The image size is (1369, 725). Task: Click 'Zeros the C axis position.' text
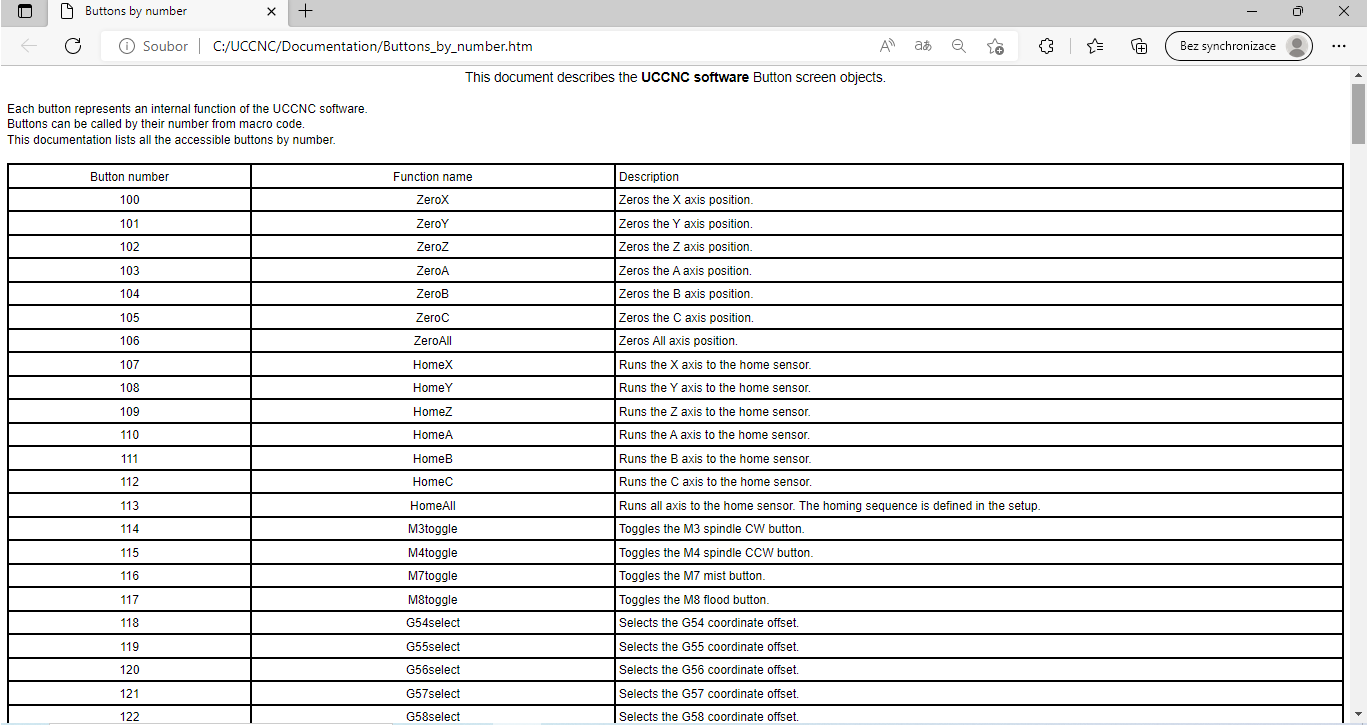(x=687, y=318)
